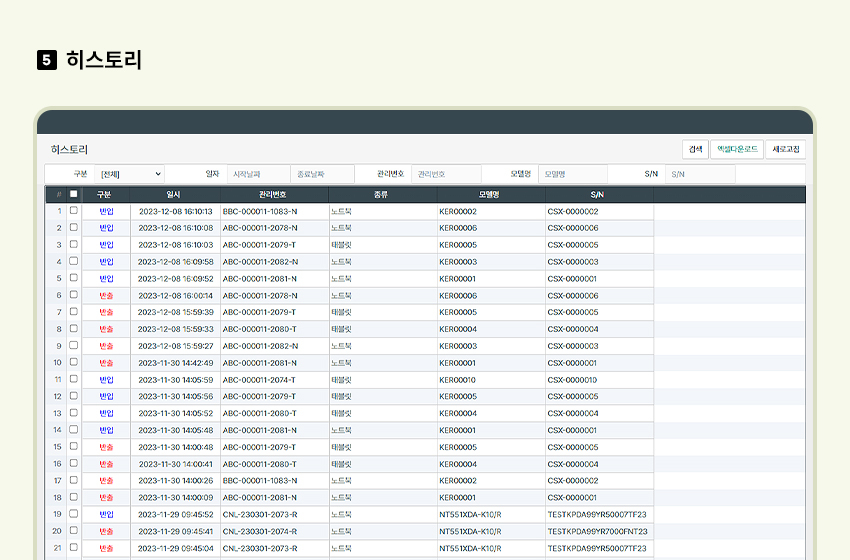Sort by the 모델명 column header
This screenshot has height=560, width=850.
pyautogui.click(x=489, y=194)
